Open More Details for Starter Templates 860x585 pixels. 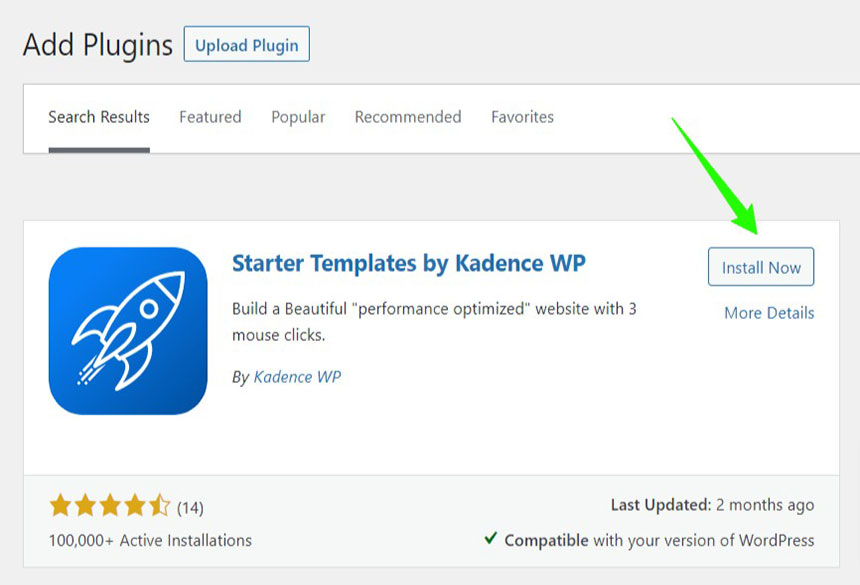[769, 313]
